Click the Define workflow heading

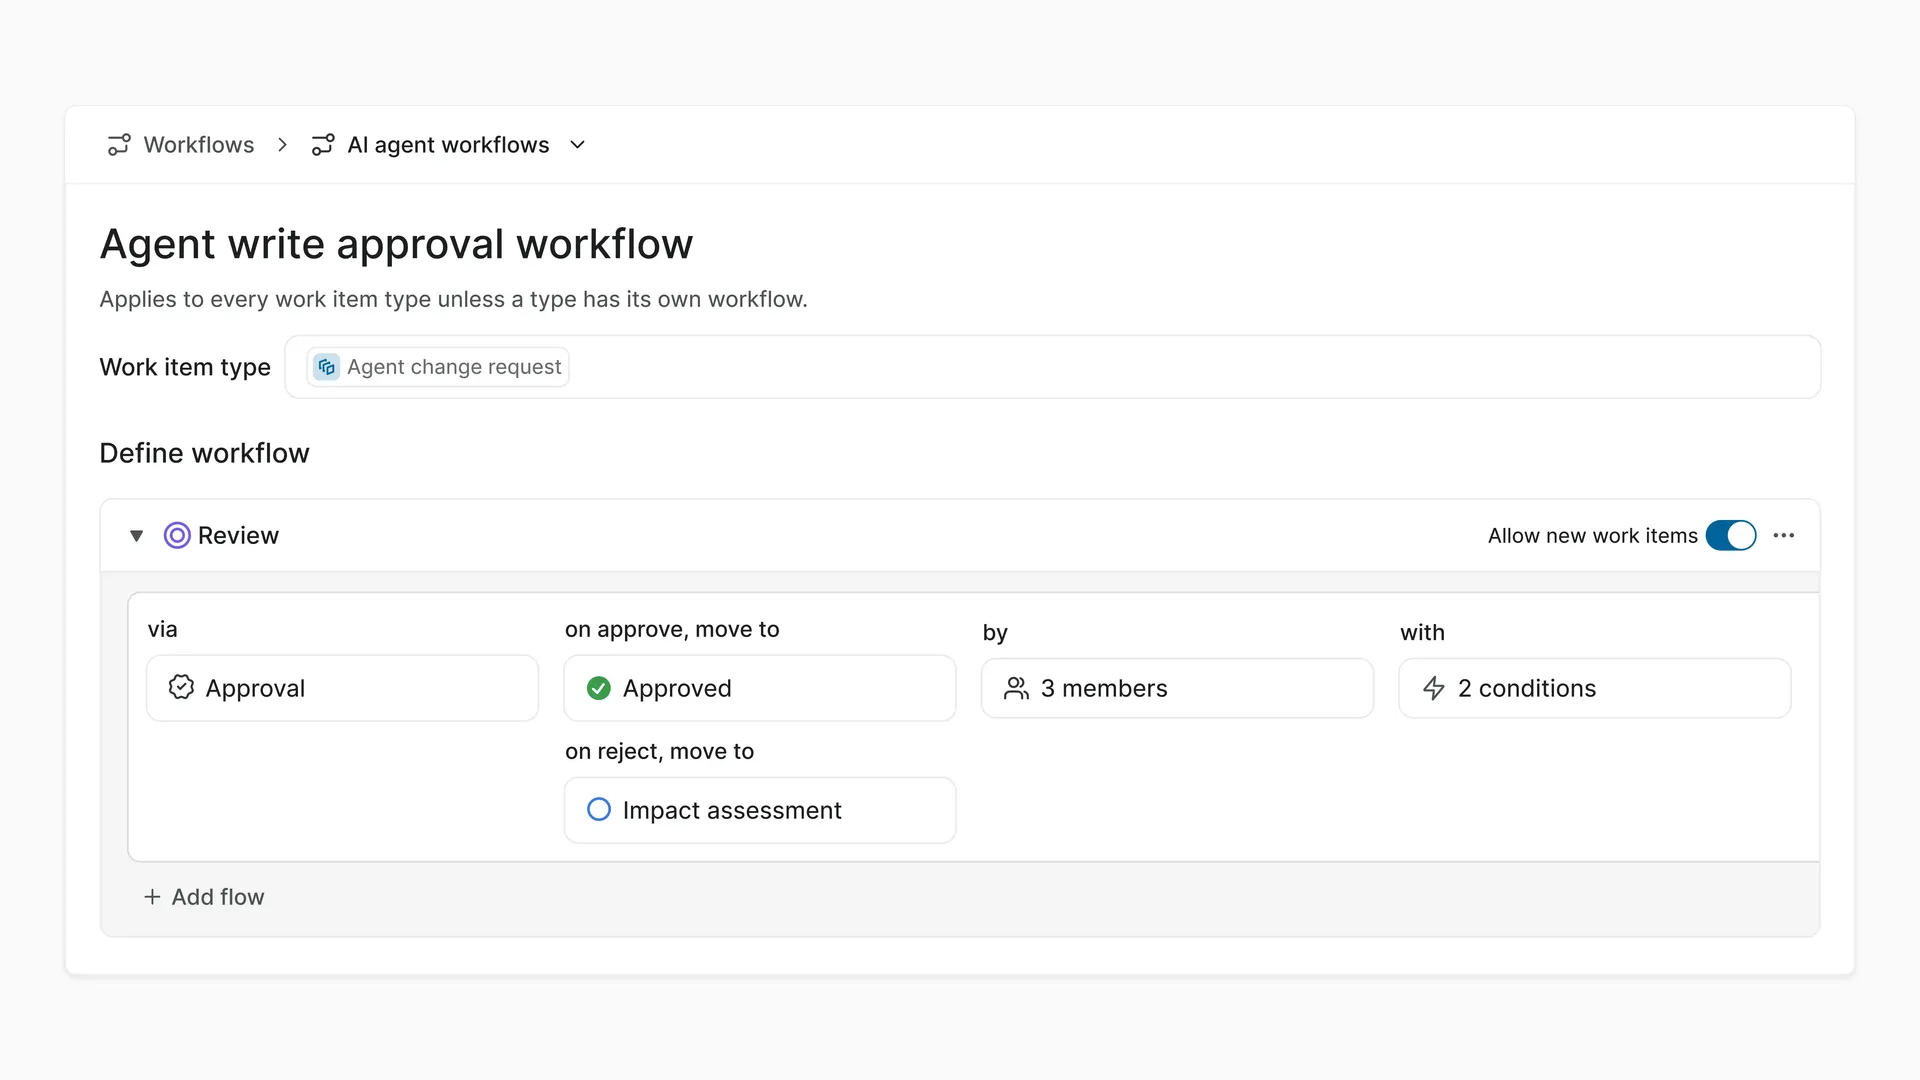(x=204, y=453)
